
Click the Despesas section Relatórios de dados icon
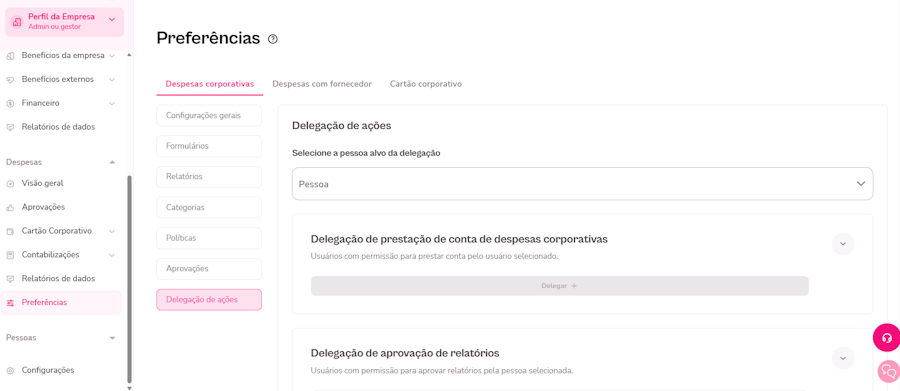10,278
